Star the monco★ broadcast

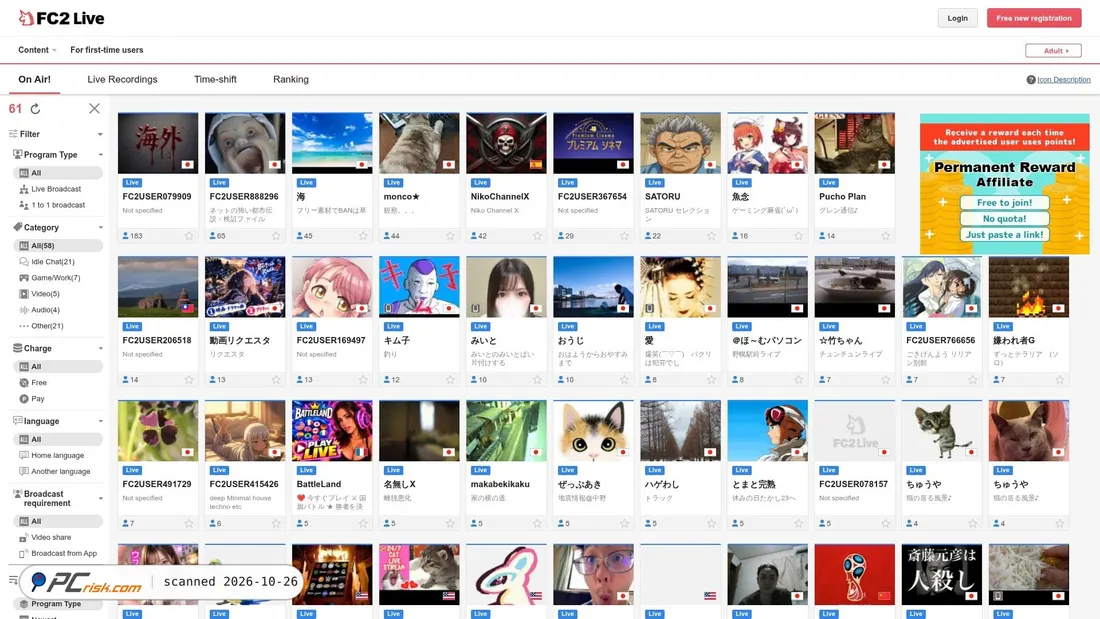(x=450, y=236)
